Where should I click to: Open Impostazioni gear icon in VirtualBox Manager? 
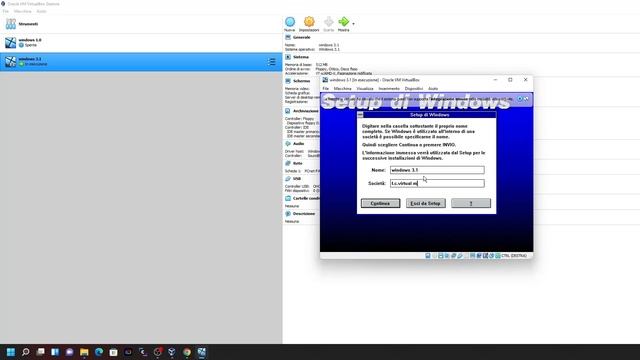coord(309,22)
